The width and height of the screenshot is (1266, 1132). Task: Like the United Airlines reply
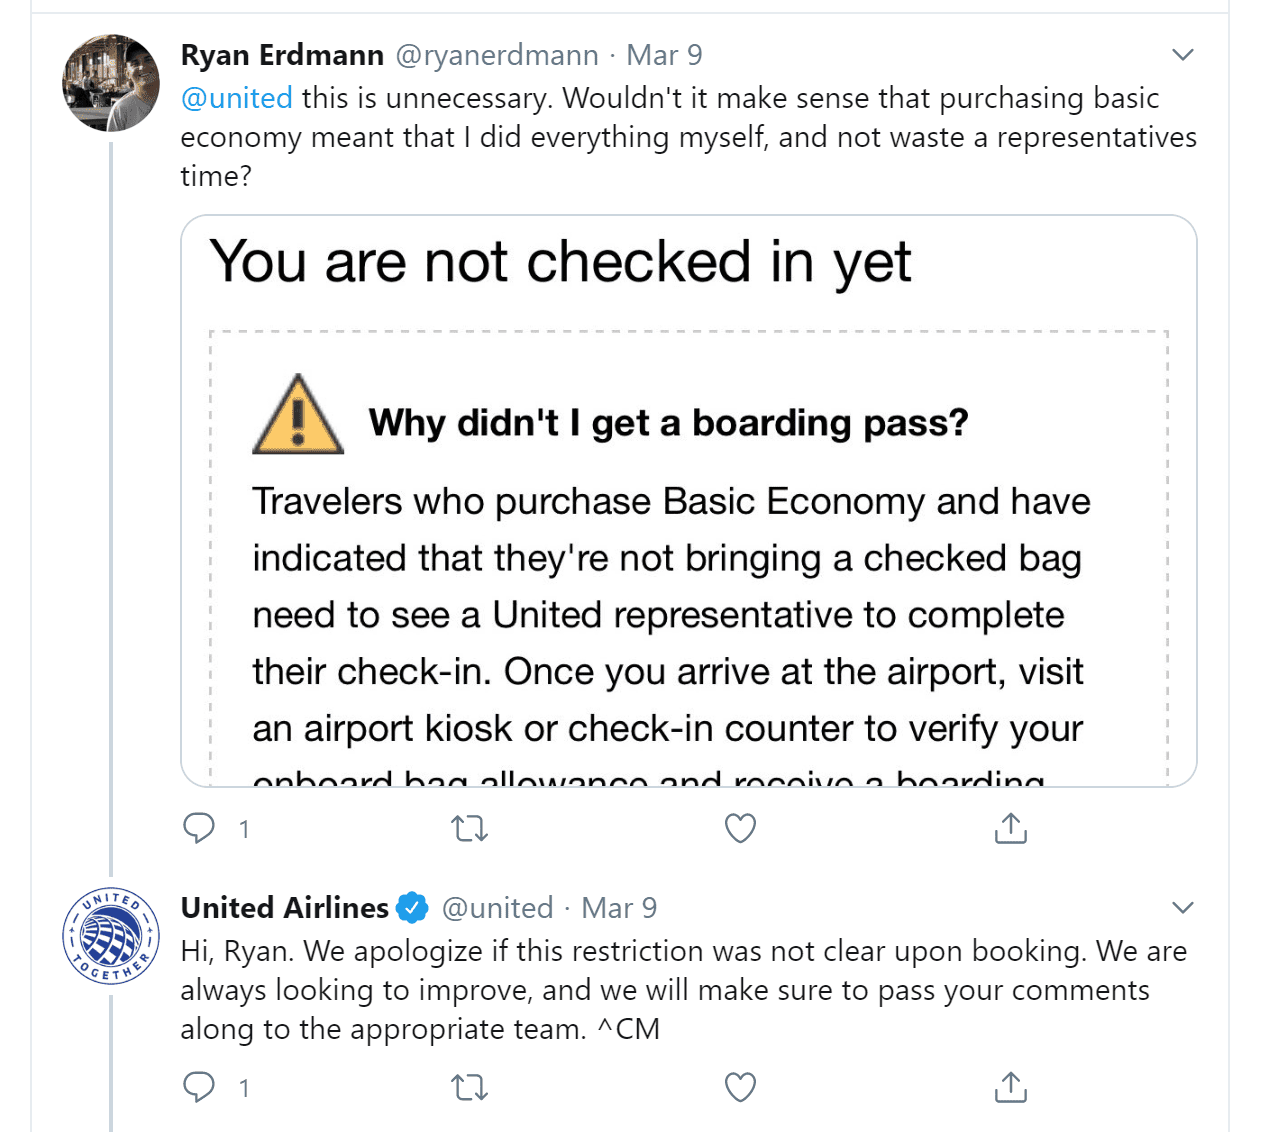point(740,1087)
